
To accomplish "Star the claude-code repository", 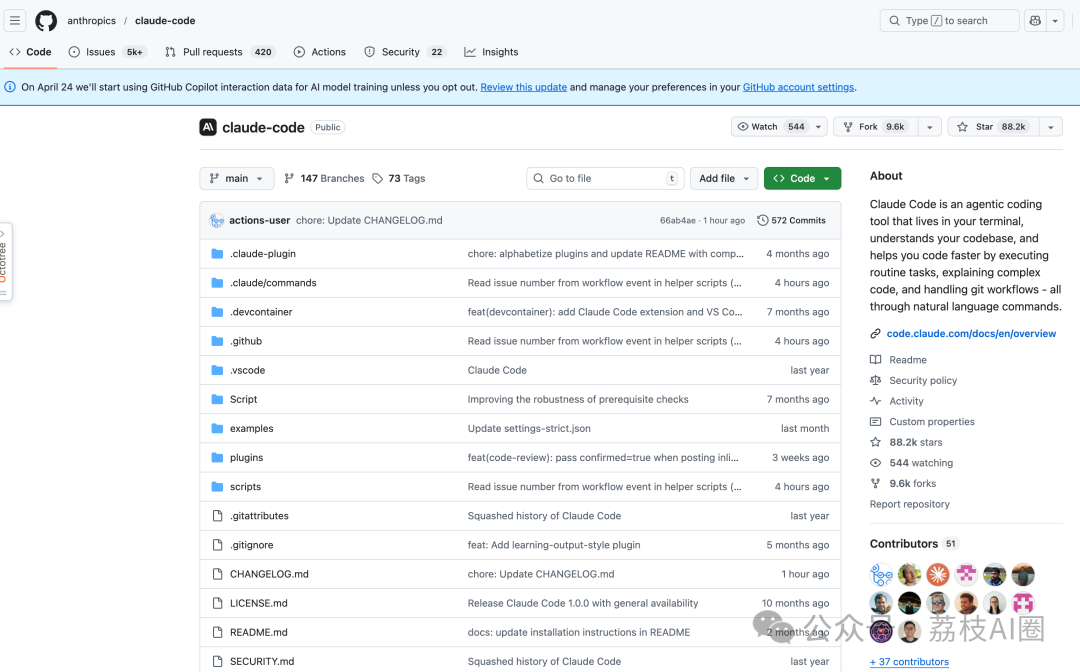I will 994,127.
